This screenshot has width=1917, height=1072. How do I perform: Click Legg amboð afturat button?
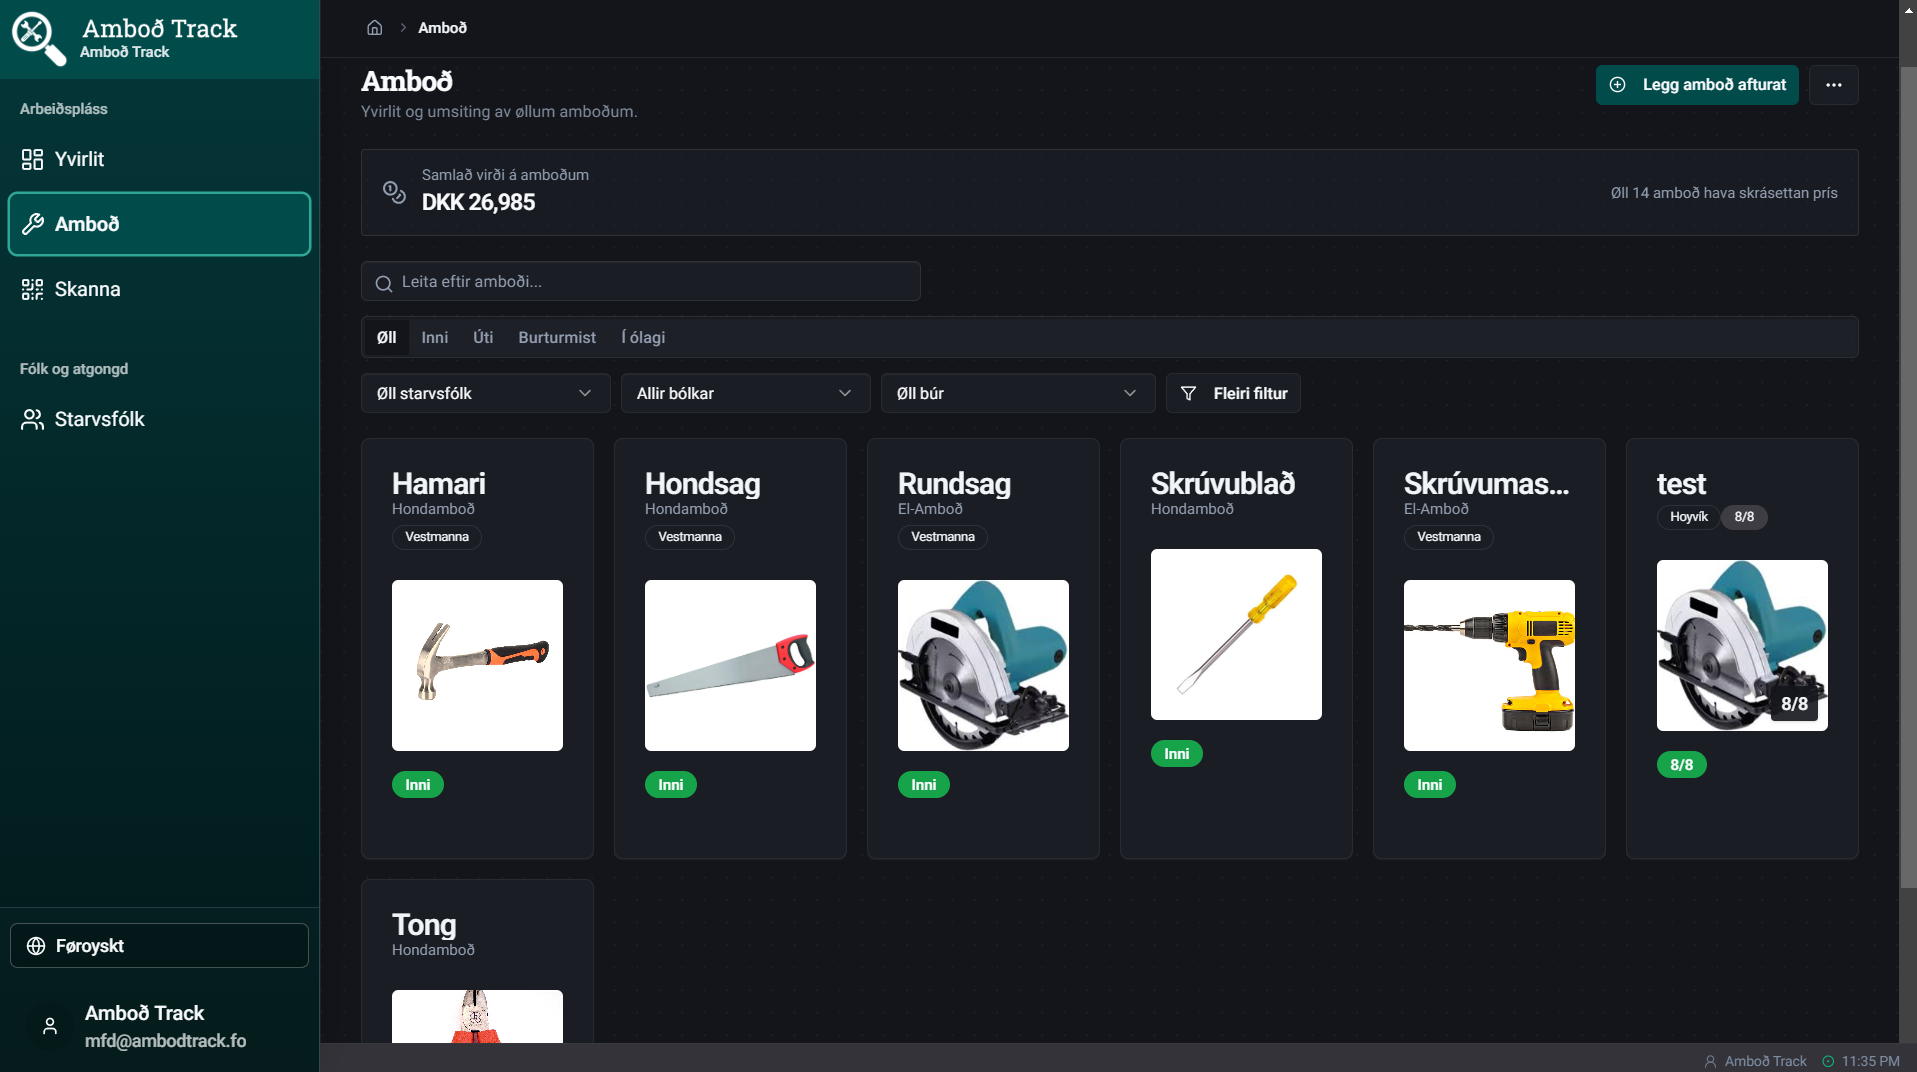click(x=1697, y=85)
